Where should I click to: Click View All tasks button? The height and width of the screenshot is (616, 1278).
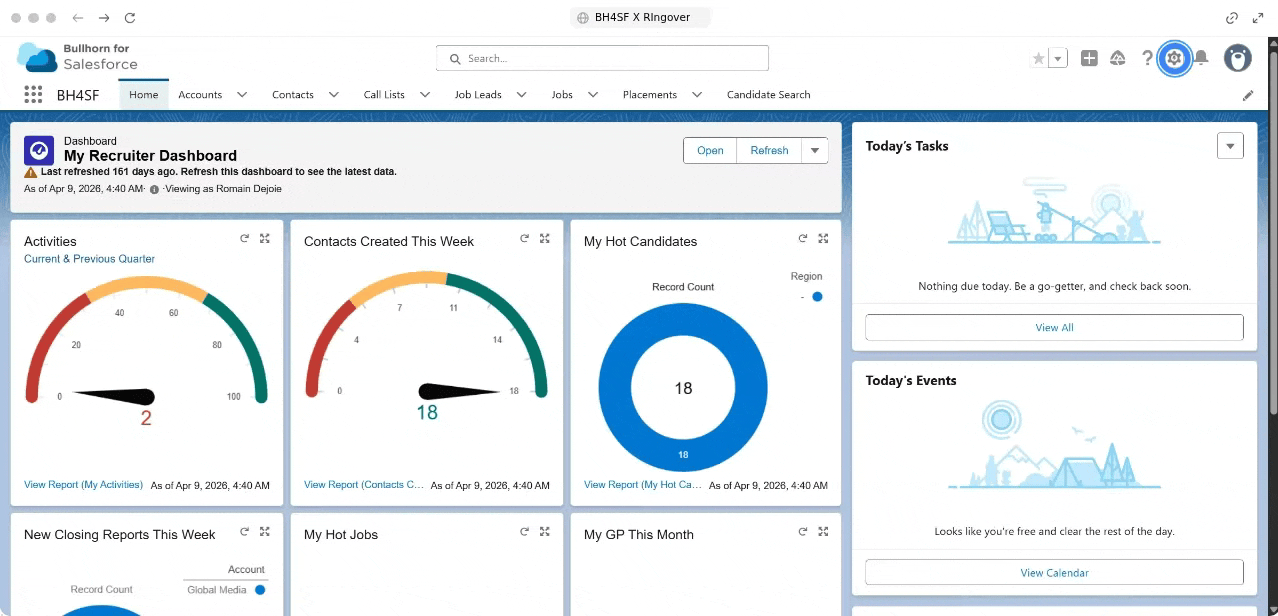1054,327
